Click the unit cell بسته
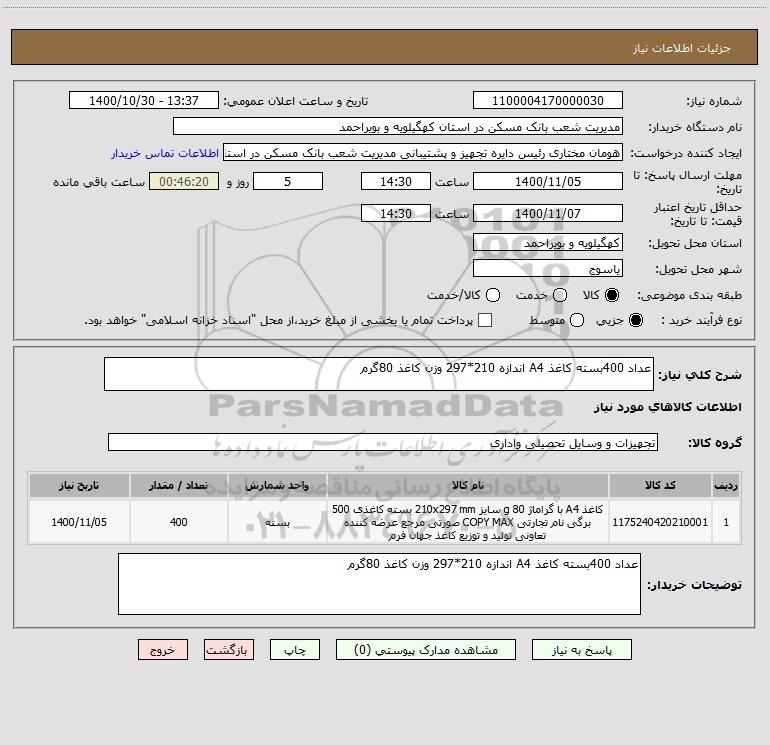770x745 pixels. [277, 522]
